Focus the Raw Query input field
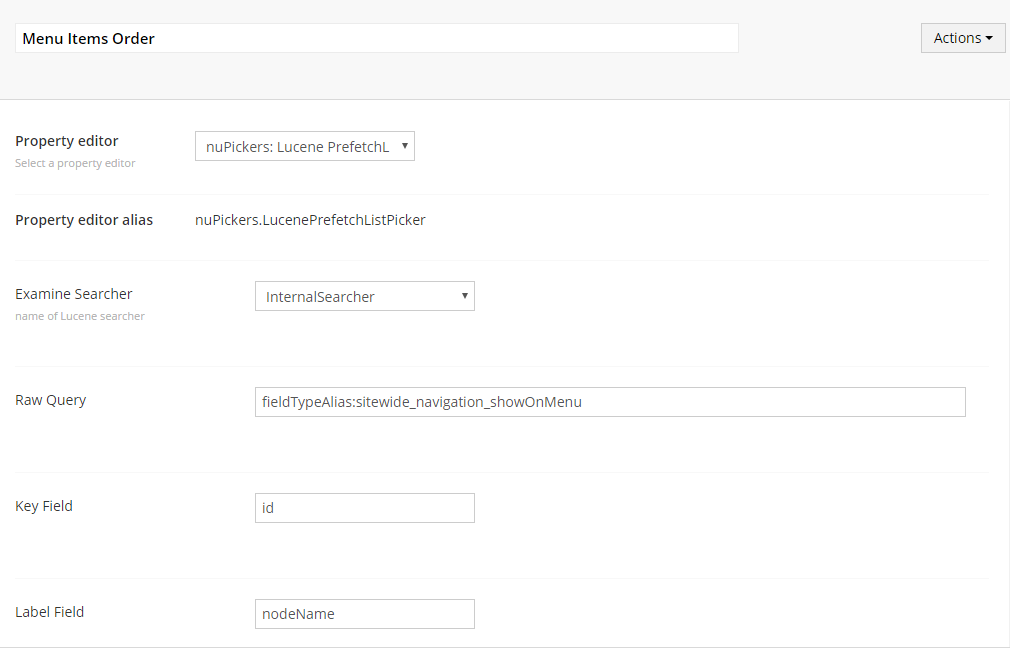Viewport: 1010px width, 648px height. click(610, 402)
